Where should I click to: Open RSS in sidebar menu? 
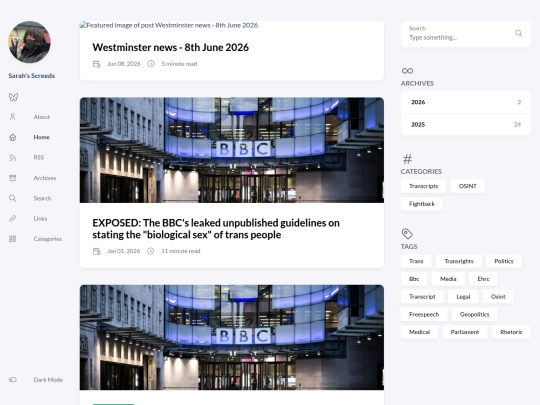coord(39,157)
